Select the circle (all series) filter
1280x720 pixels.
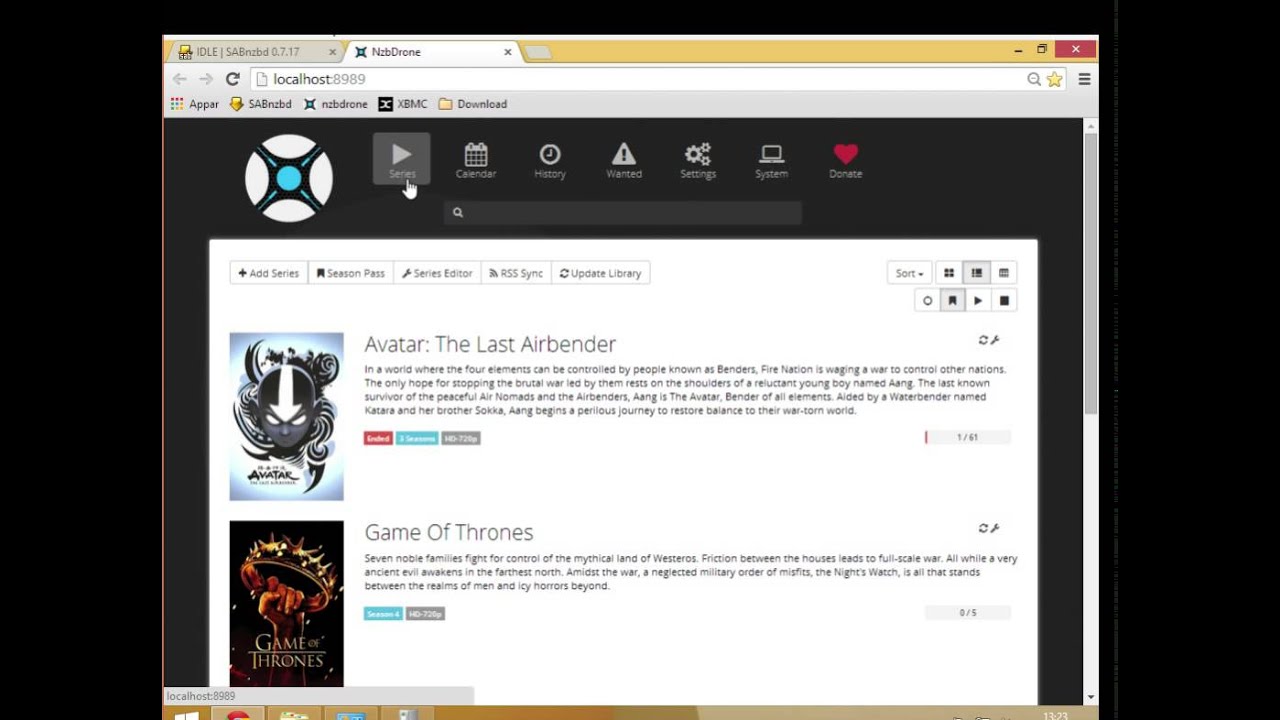(927, 301)
